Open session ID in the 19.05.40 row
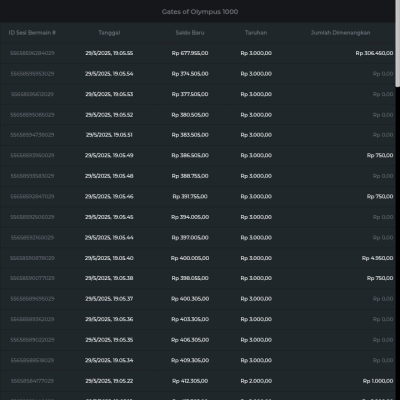 32,258
